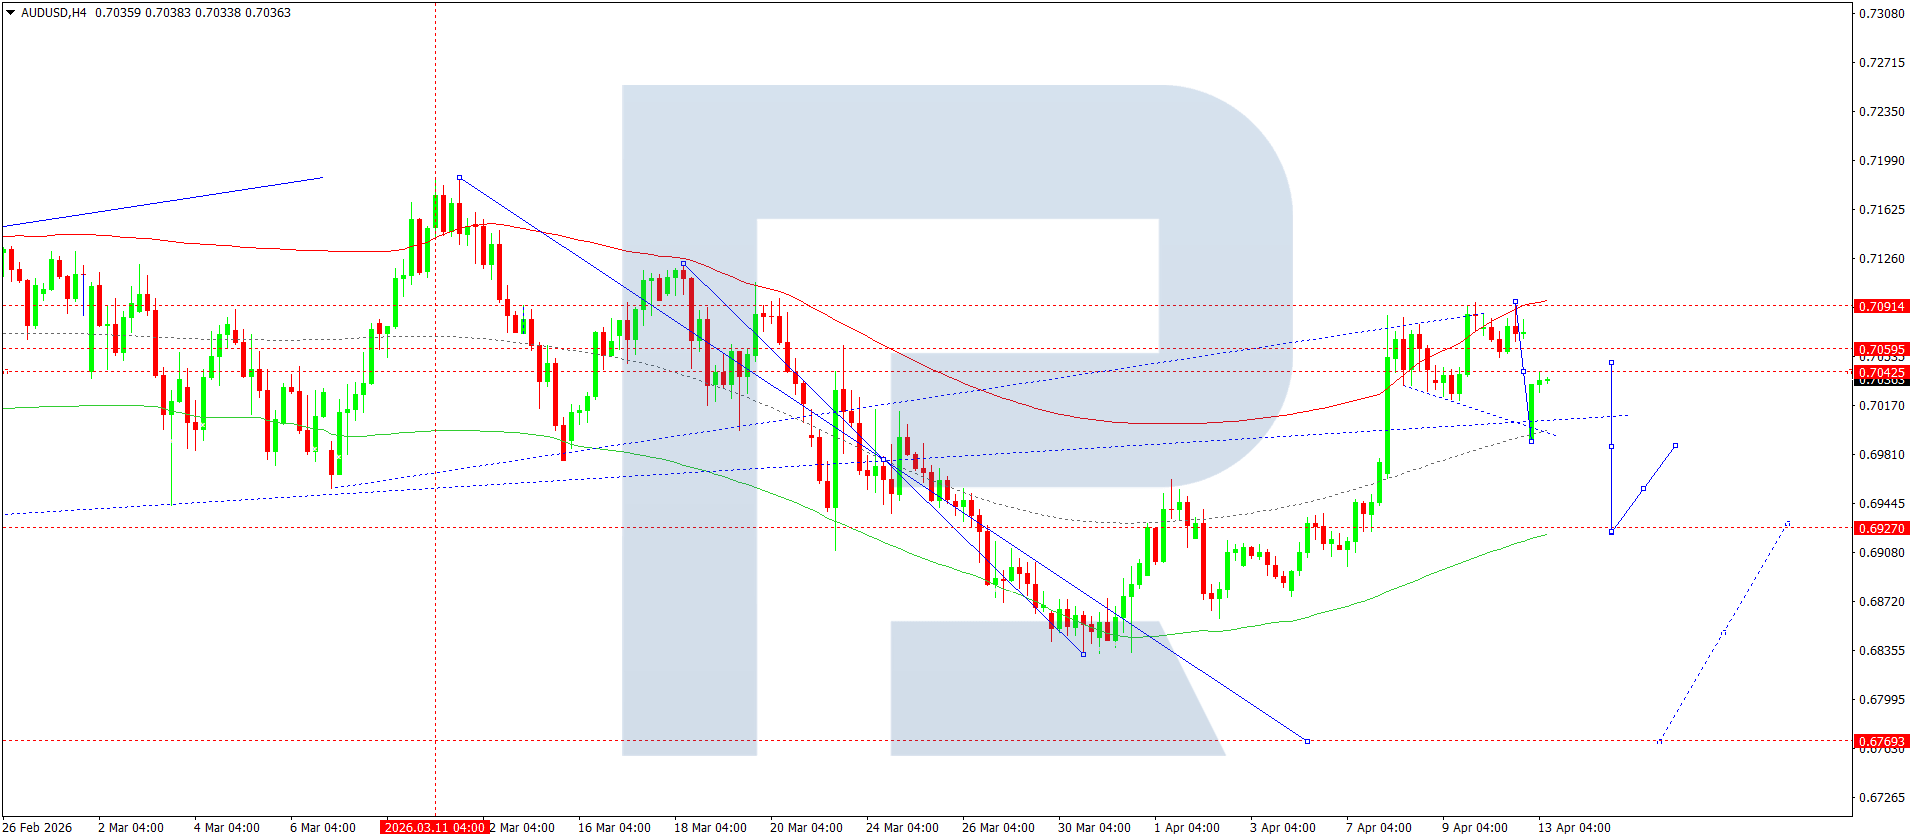The height and width of the screenshot is (840, 1916).
Task: Select the red 0.70425 price level tag
Action: 1881,372
